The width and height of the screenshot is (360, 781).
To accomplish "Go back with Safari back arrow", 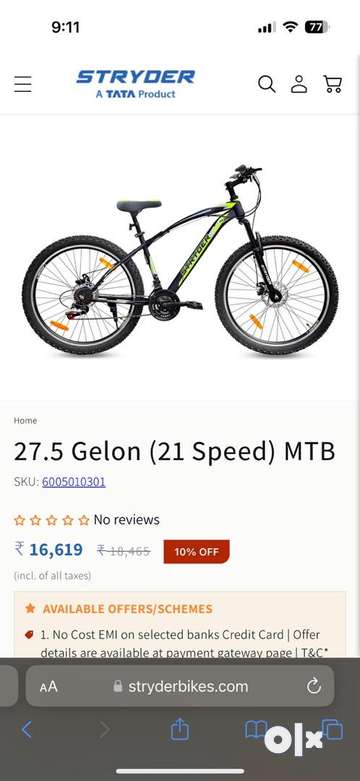I will point(26,730).
